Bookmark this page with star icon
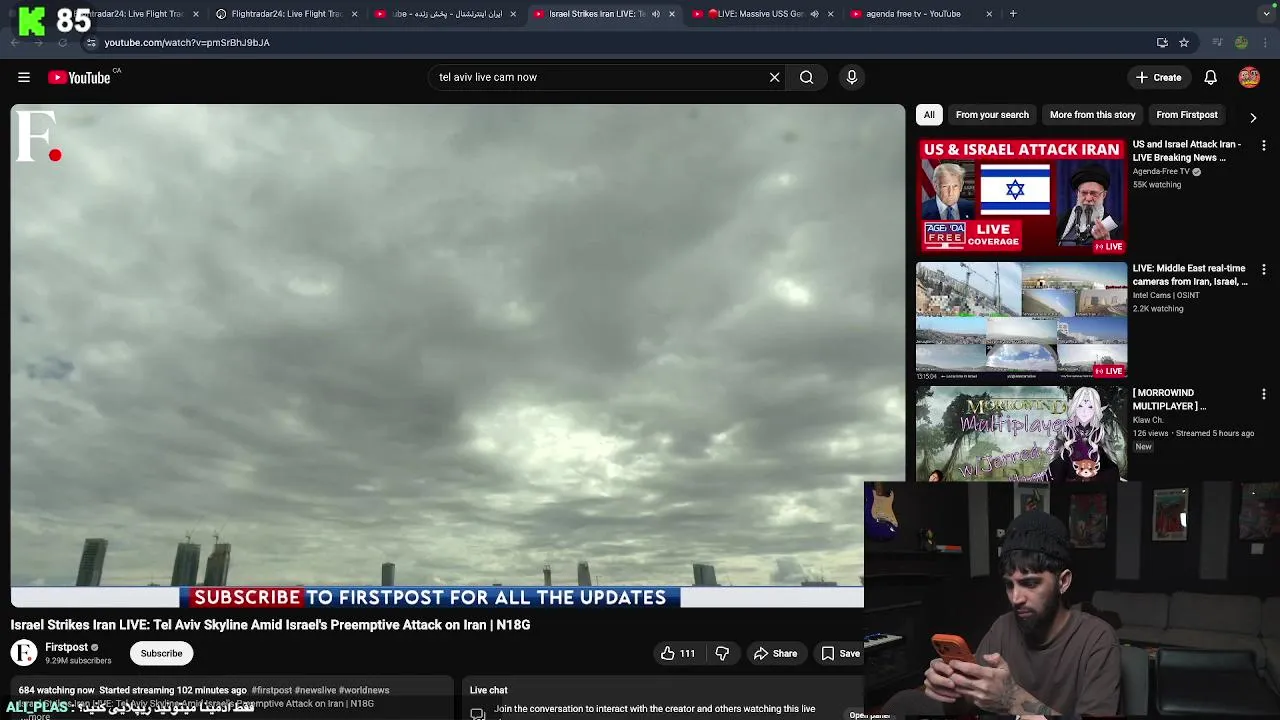 (1184, 42)
